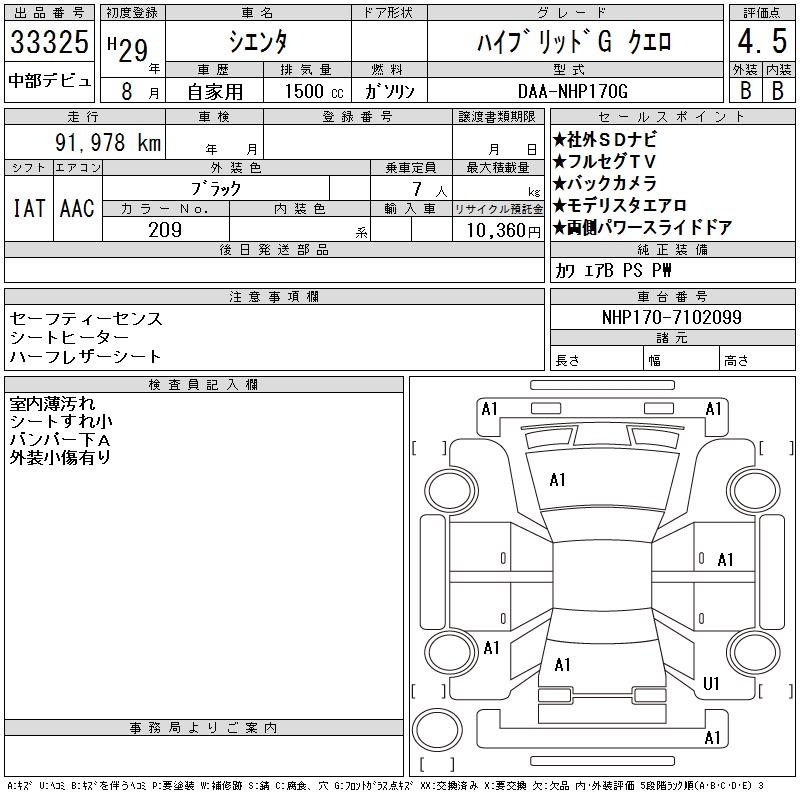This screenshot has height=800, width=800.
Task: Select the fuel type ガソリン
Action: [390, 91]
